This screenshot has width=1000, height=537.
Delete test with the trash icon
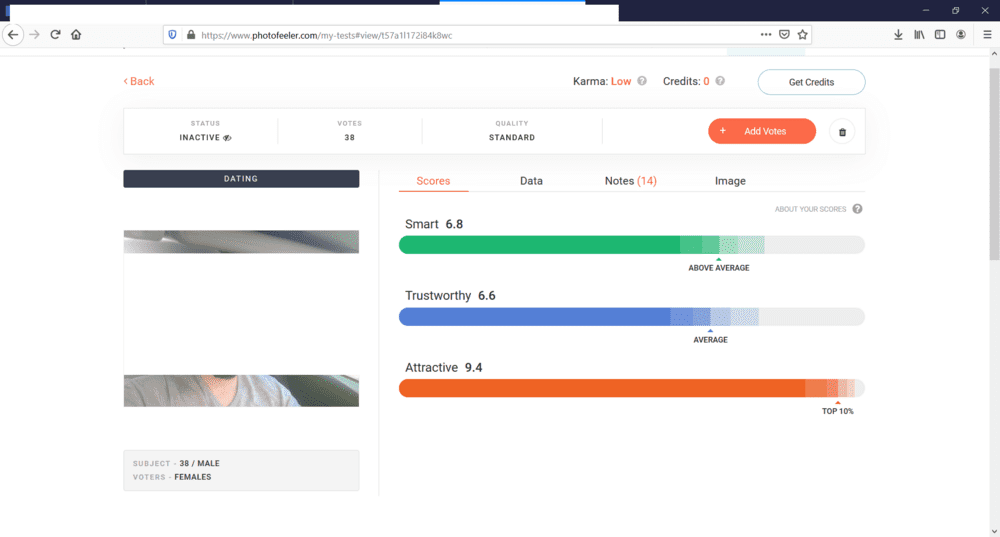coord(842,132)
